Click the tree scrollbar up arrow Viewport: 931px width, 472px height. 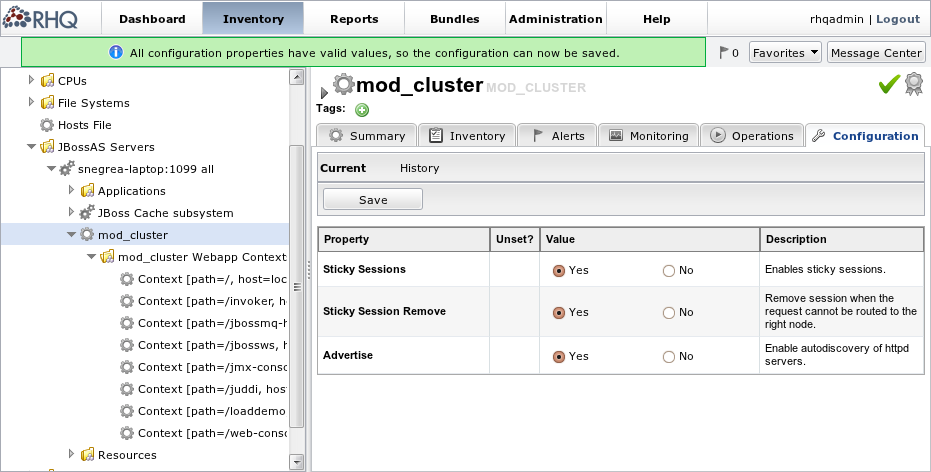[x=296, y=77]
